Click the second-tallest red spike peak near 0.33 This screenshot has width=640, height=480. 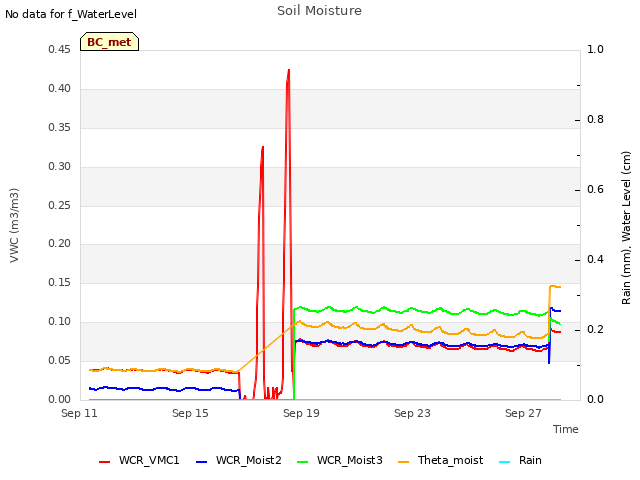click(262, 147)
